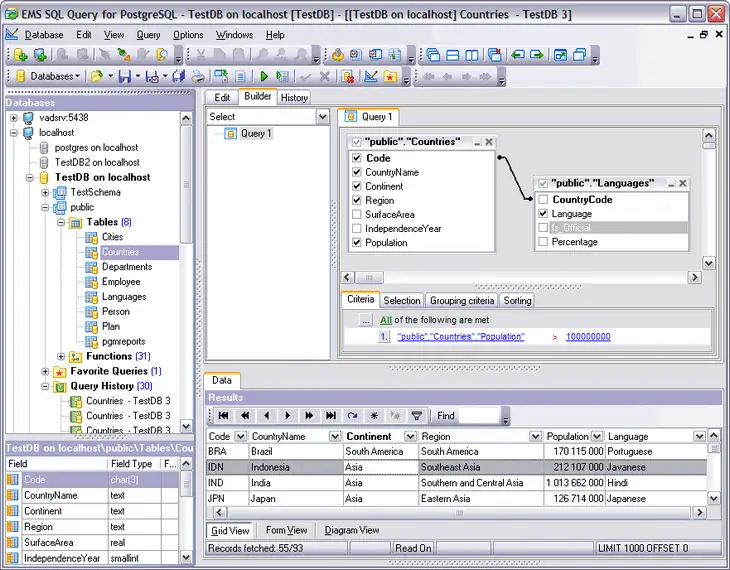Open the Query menu
730x570 pixels.
(x=148, y=35)
